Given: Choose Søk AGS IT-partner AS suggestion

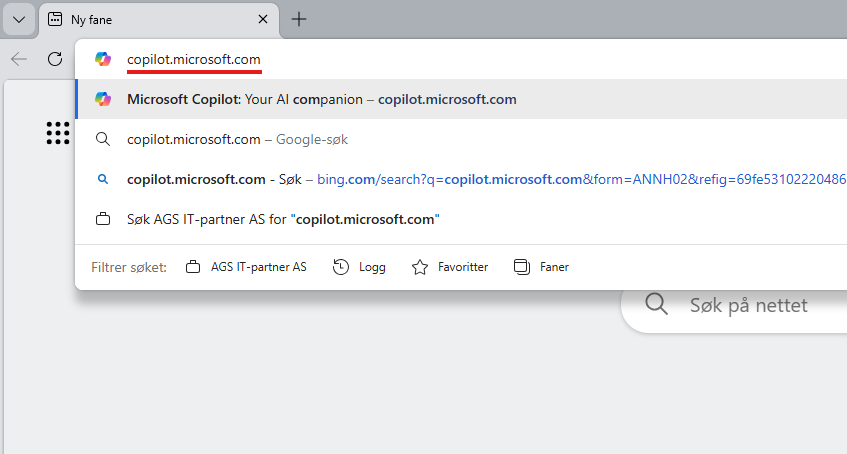Looking at the screenshot, I should pyautogui.click(x=461, y=219).
